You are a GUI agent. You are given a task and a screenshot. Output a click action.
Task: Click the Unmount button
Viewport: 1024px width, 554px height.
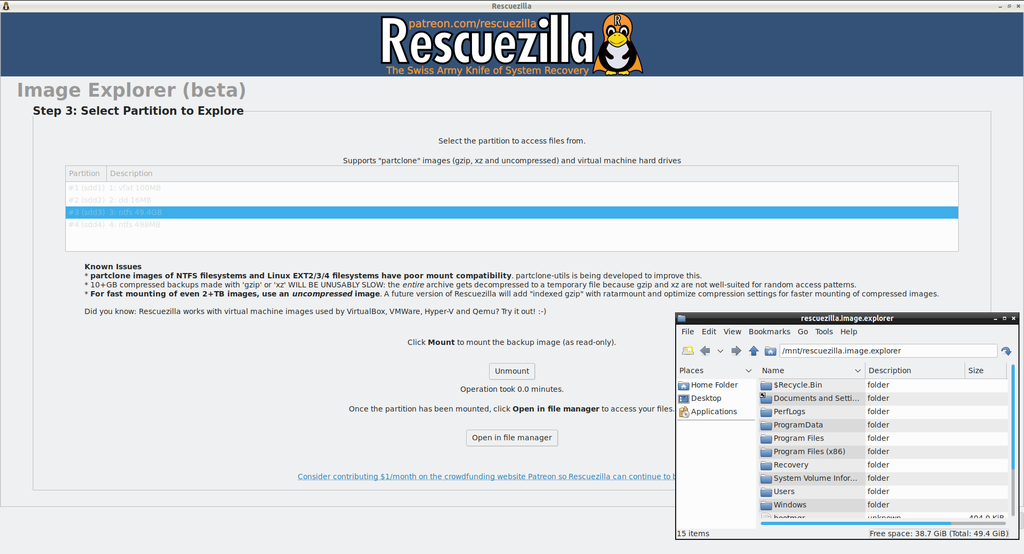point(512,371)
